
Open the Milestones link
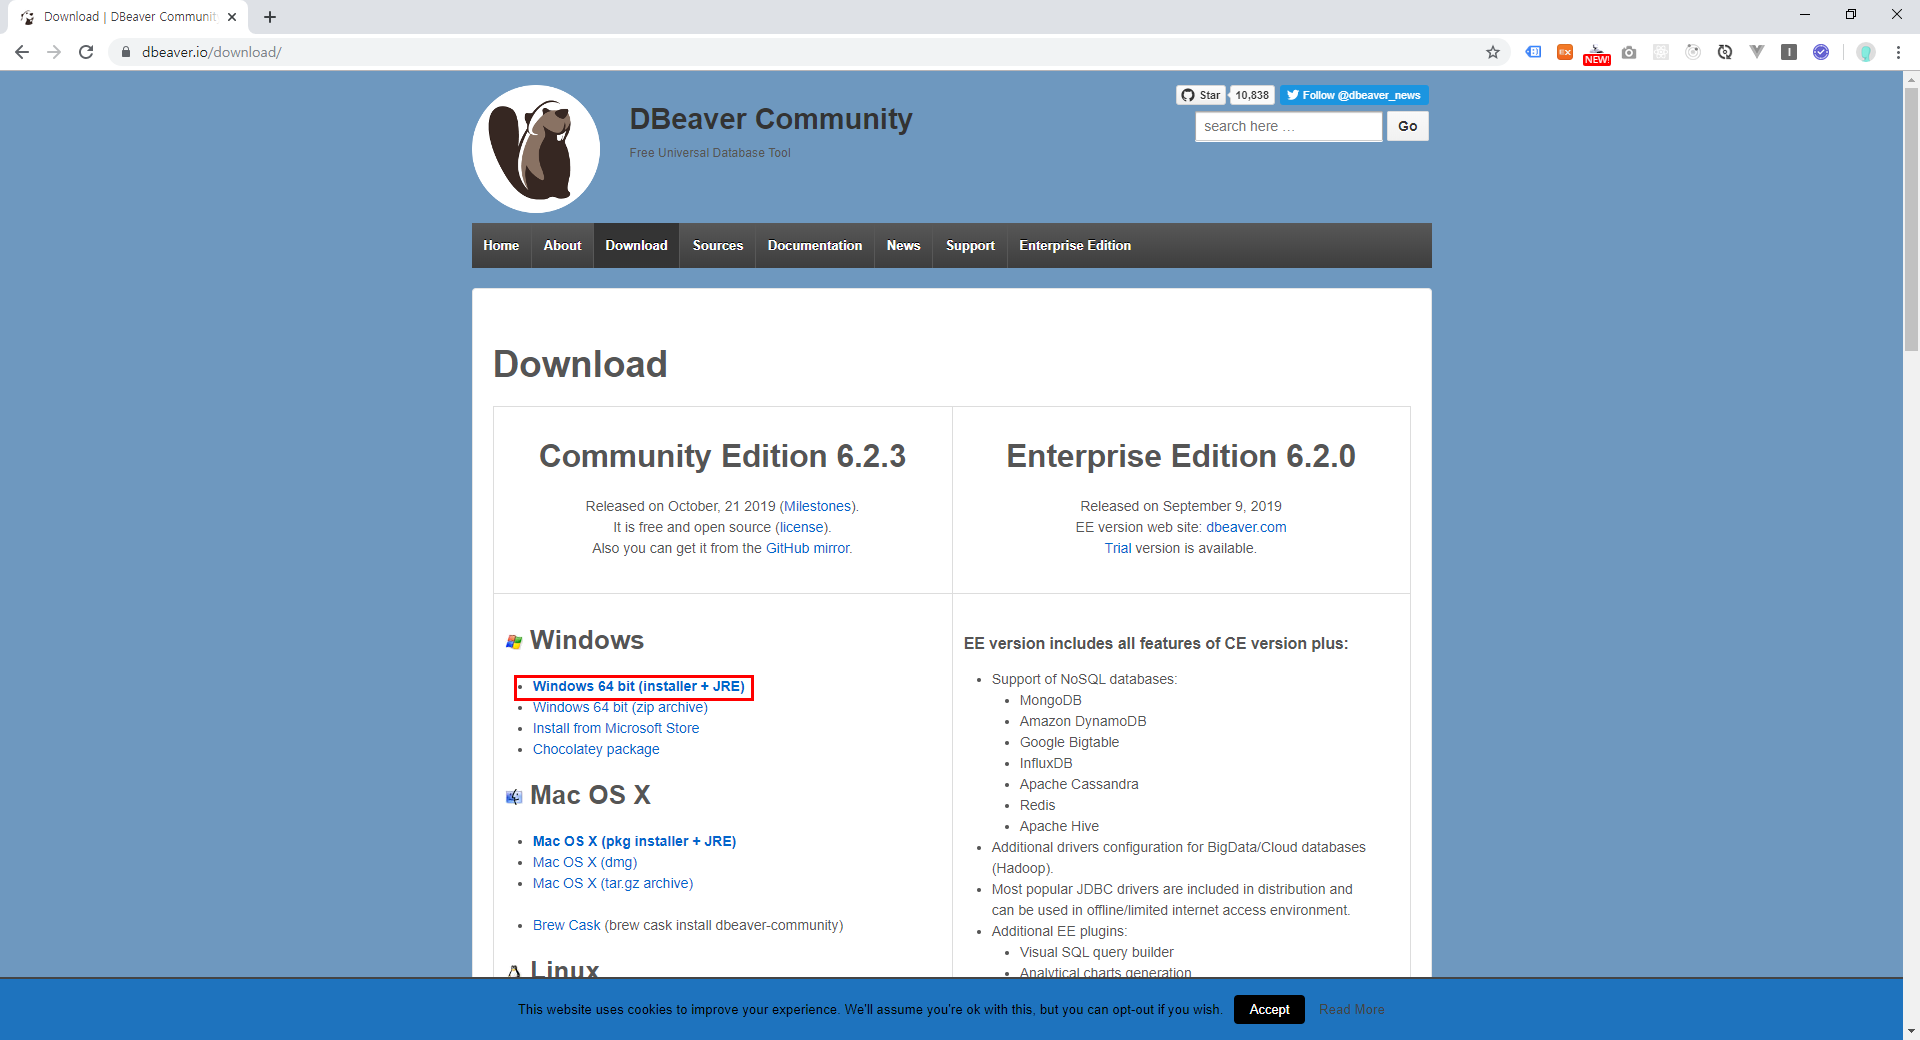817,506
